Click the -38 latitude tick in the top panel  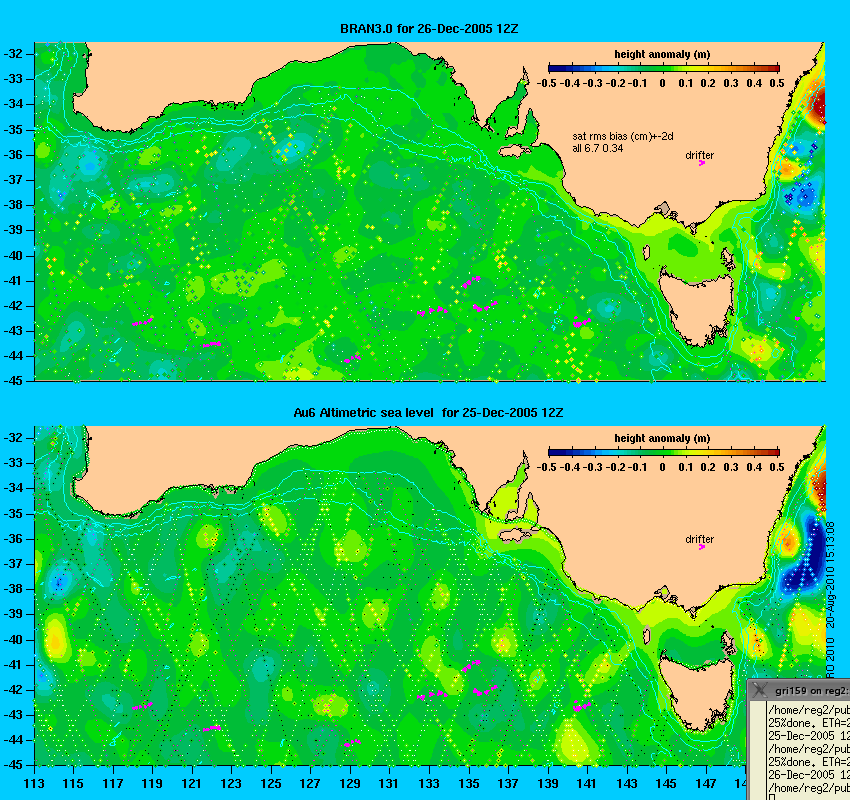pos(14,205)
